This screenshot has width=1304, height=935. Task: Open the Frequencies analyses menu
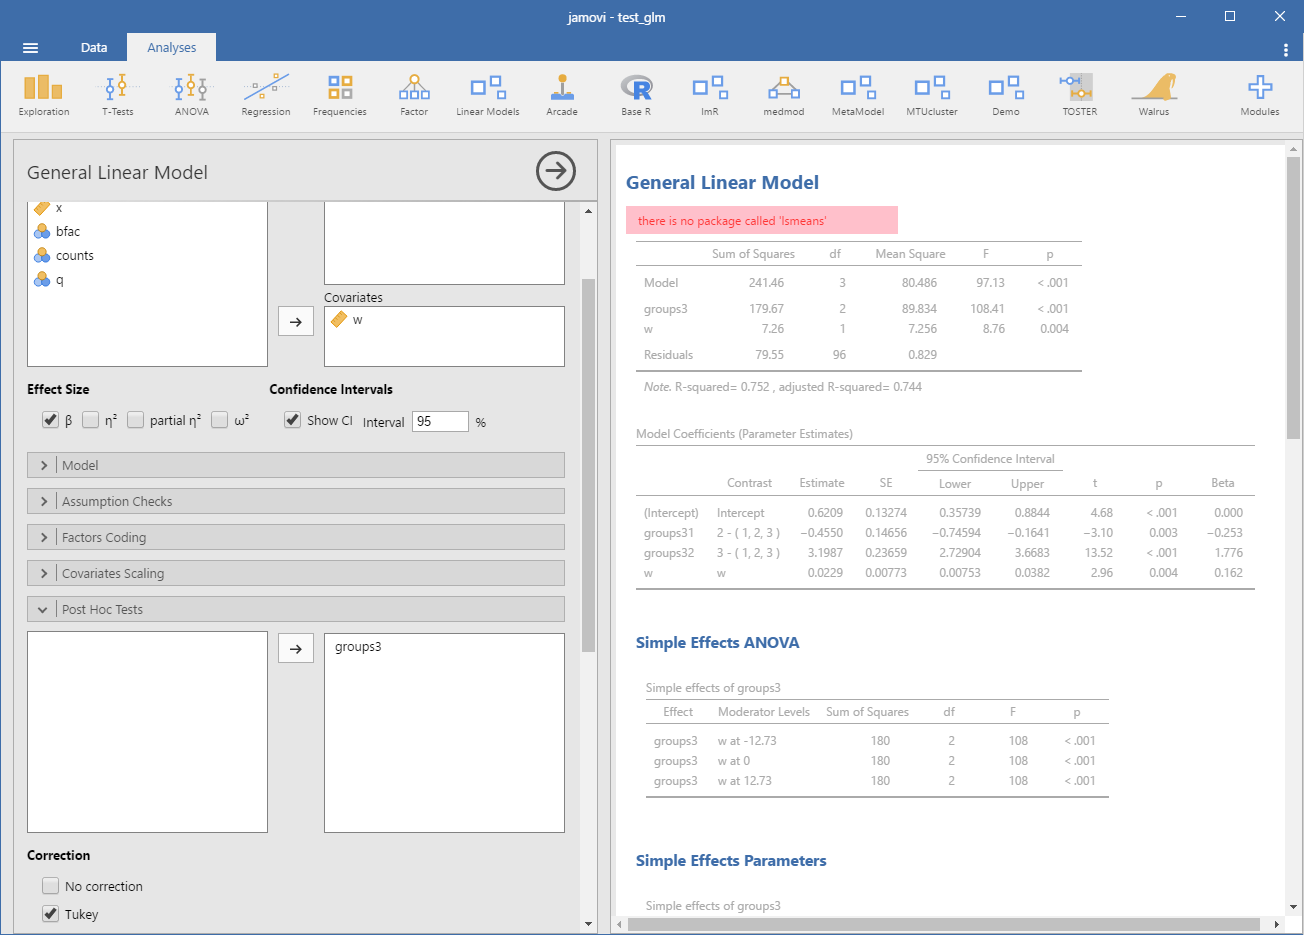[340, 95]
